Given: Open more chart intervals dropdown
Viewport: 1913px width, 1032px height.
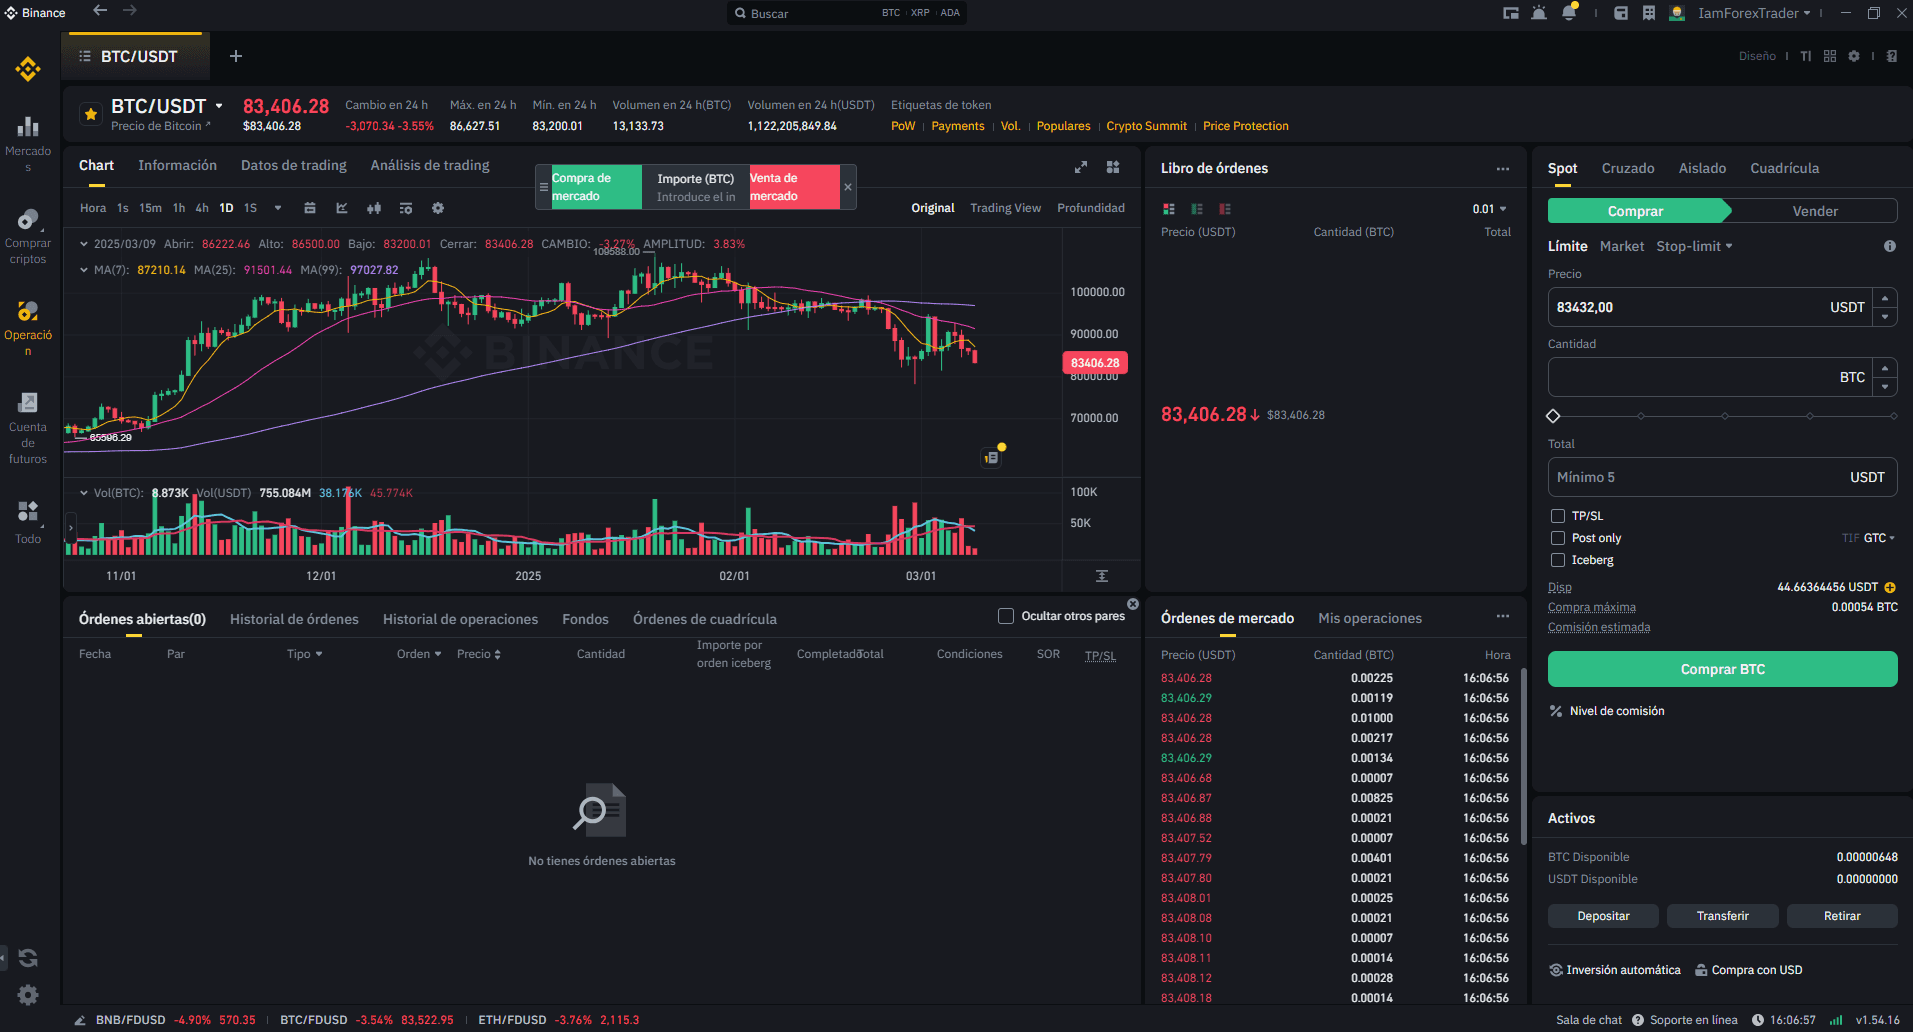Looking at the screenshot, I should coord(278,208).
